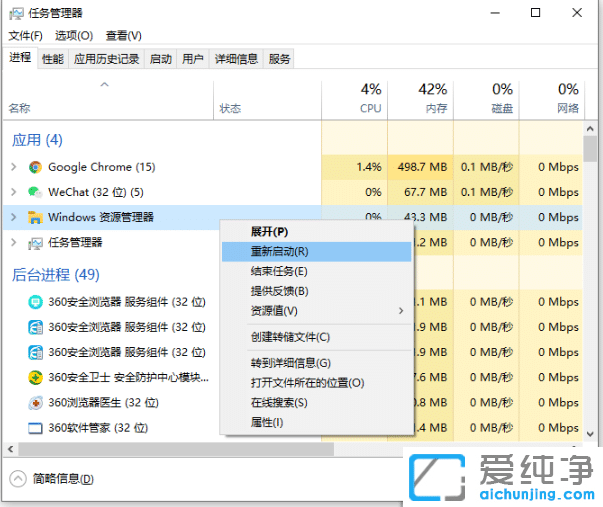Click the 后台进程 (49) group heading

click(55, 275)
